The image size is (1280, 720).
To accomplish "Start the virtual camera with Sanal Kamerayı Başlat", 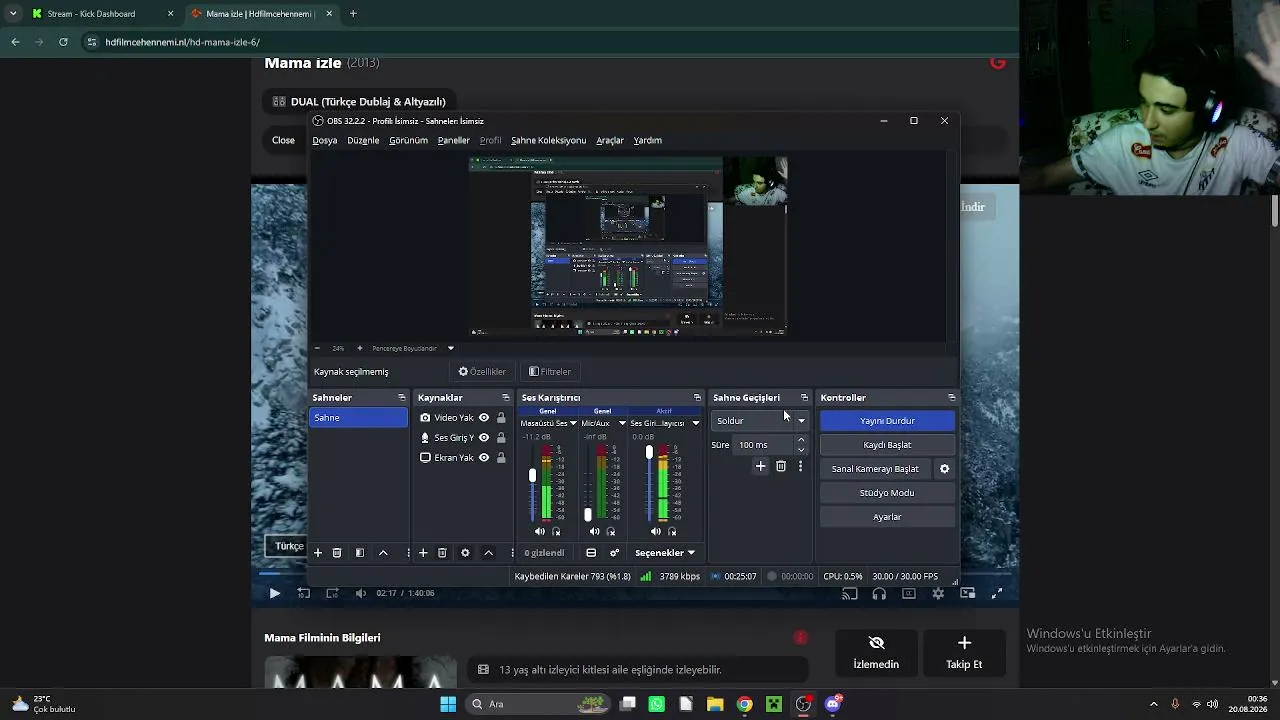I will pyautogui.click(x=875, y=469).
